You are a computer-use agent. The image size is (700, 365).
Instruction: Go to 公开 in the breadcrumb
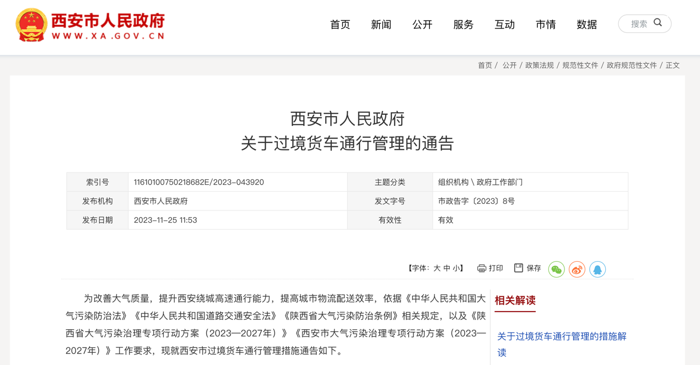click(x=509, y=65)
